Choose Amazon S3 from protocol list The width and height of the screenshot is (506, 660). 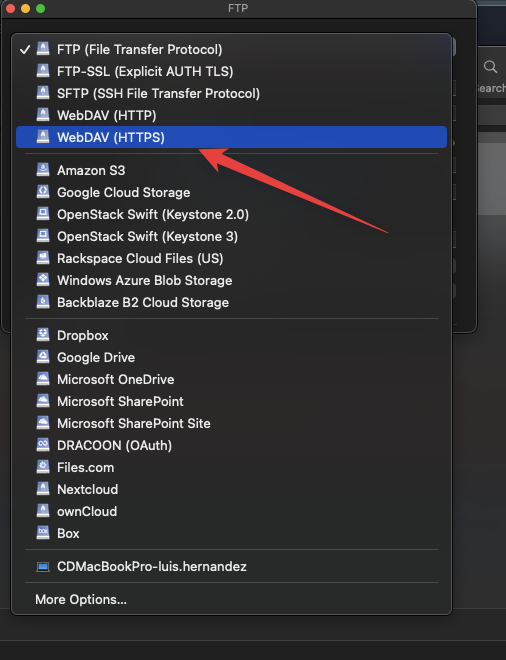pyautogui.click(x=231, y=170)
